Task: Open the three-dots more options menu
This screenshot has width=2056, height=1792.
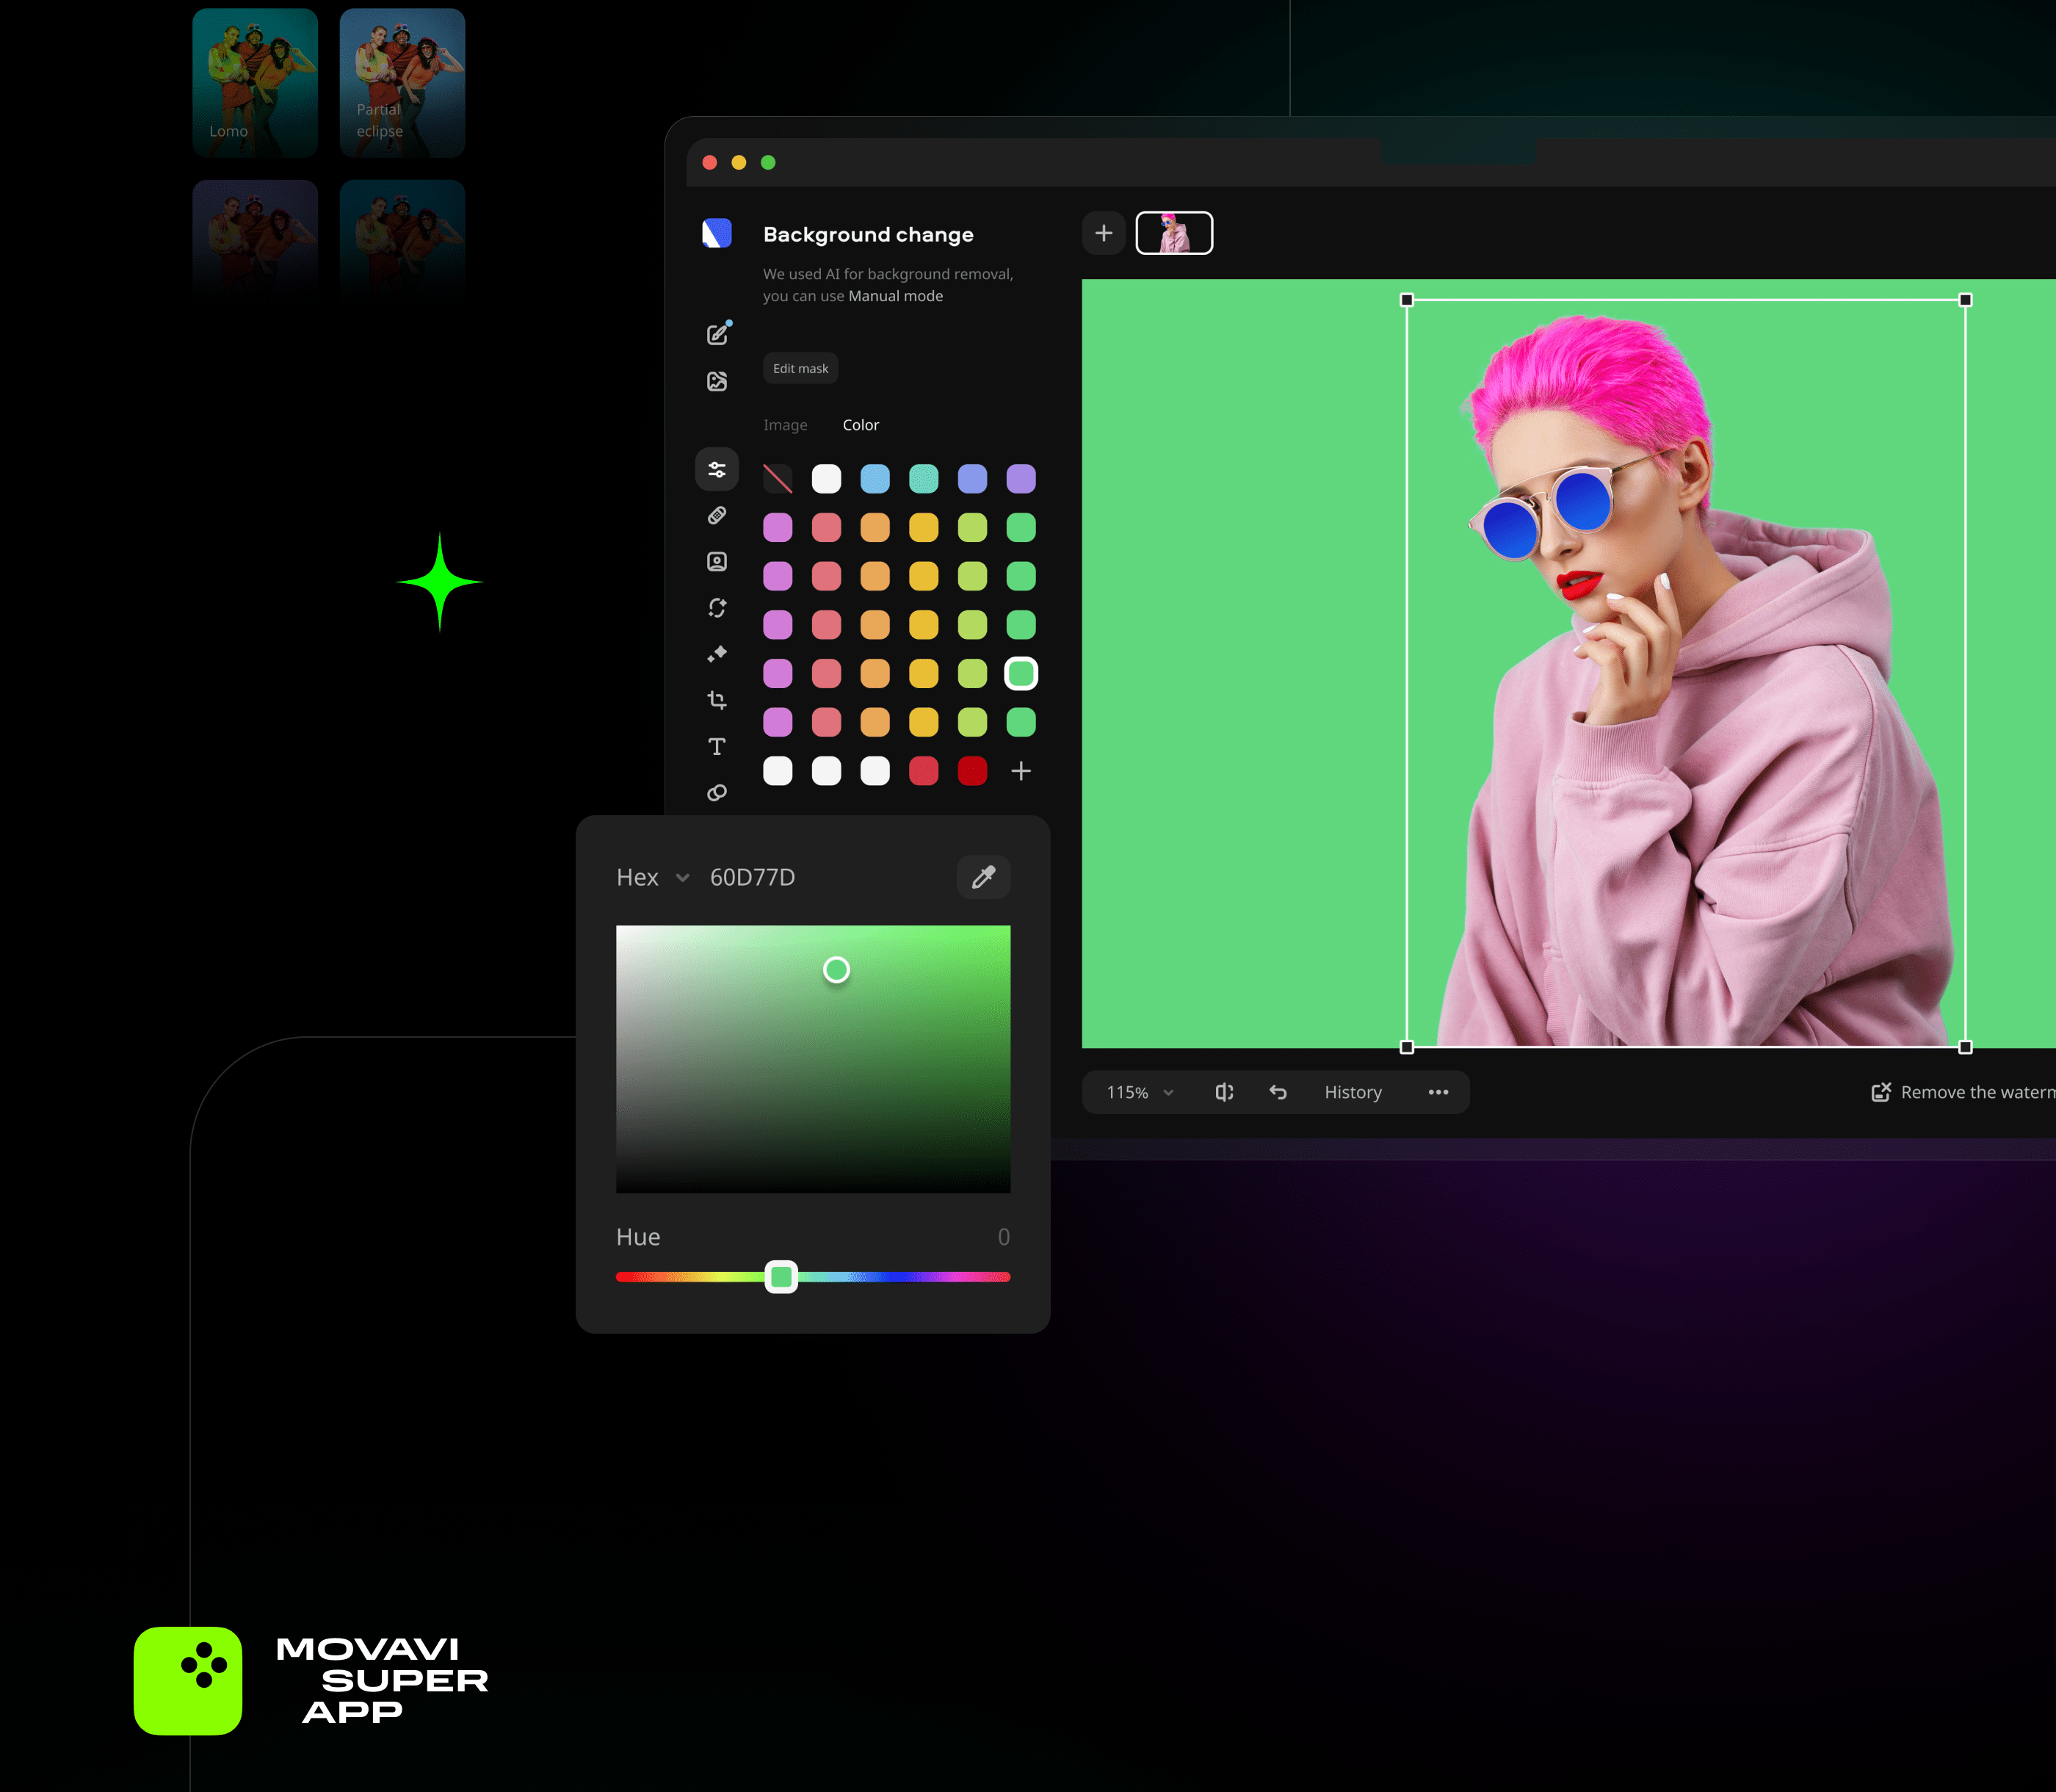Action: click(1437, 1092)
